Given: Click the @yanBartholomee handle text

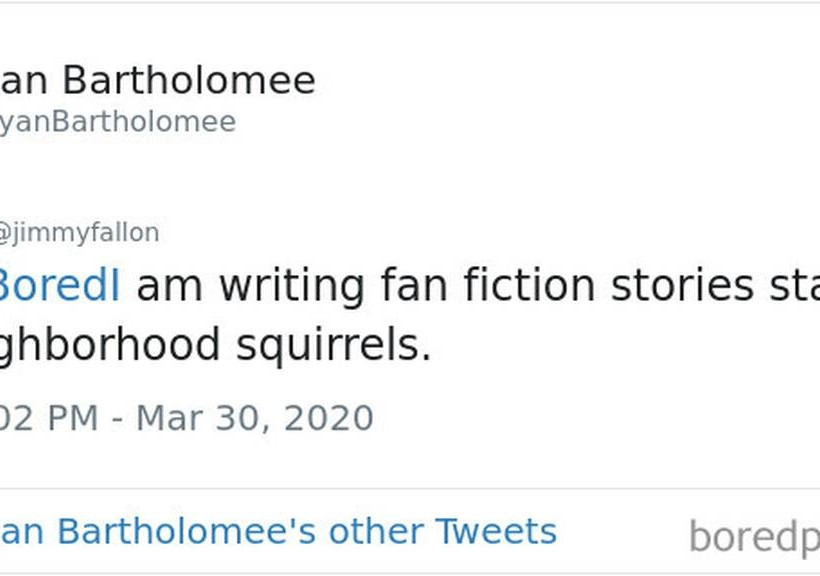Looking at the screenshot, I should coord(117,122).
